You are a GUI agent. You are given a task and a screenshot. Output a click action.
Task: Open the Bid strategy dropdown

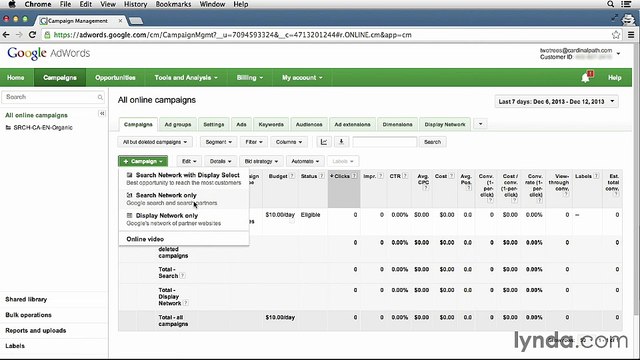coord(261,161)
